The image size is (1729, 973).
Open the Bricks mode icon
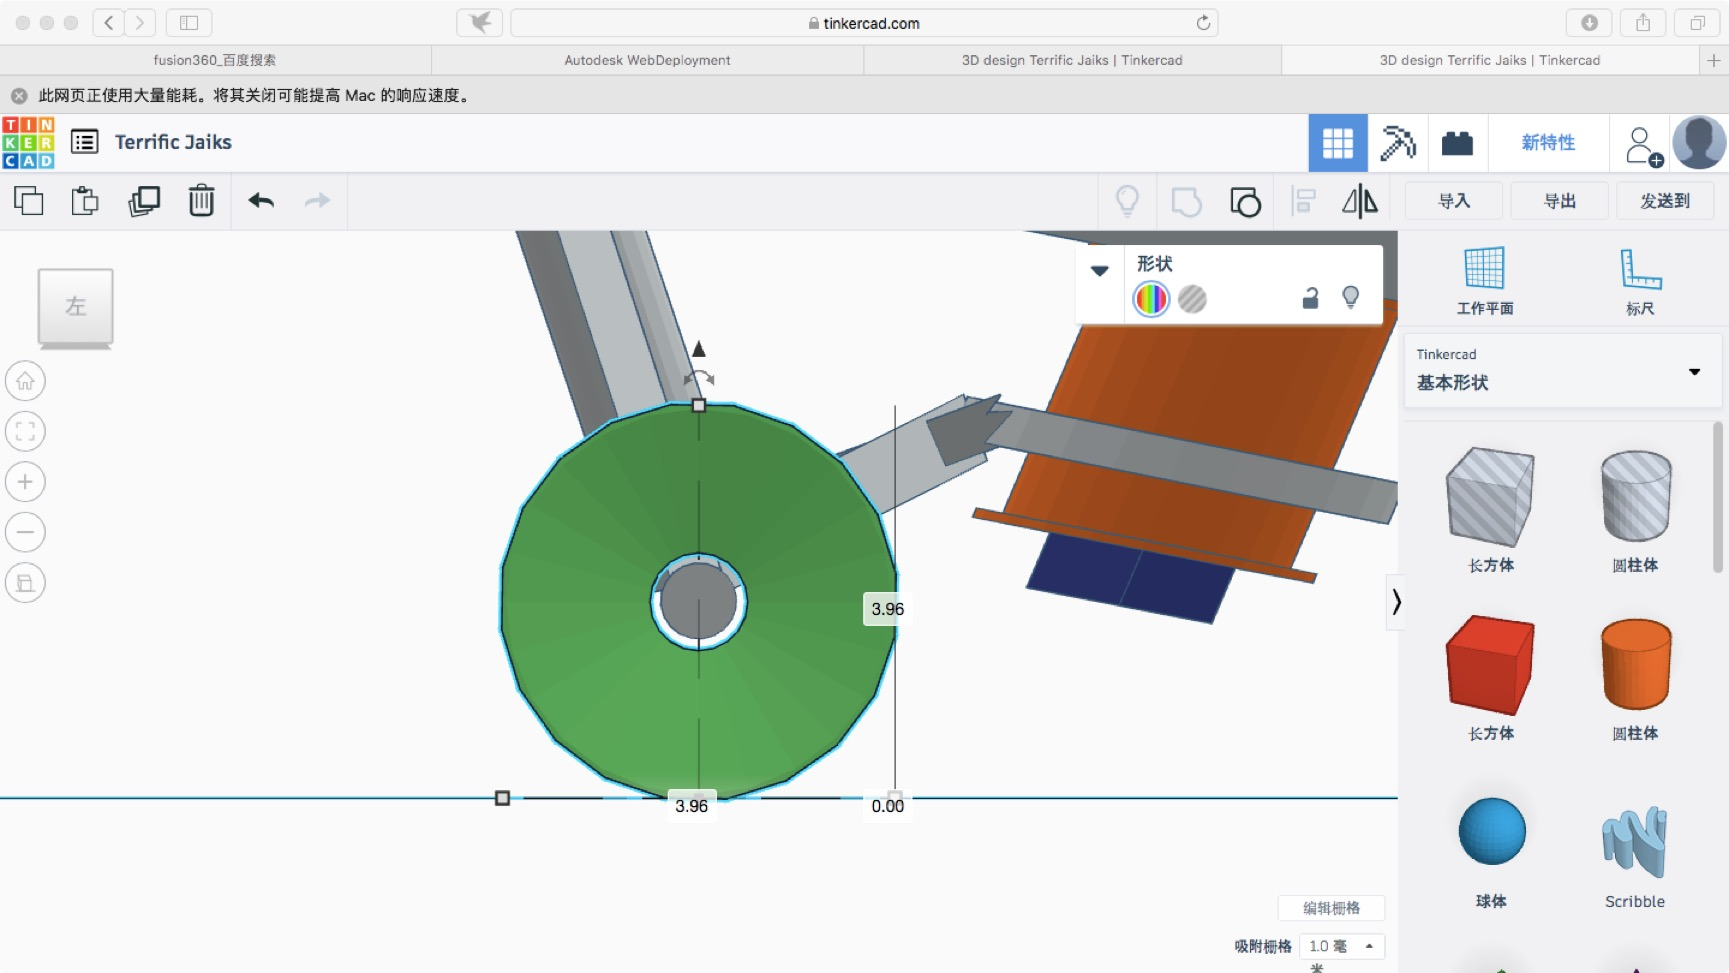1457,143
